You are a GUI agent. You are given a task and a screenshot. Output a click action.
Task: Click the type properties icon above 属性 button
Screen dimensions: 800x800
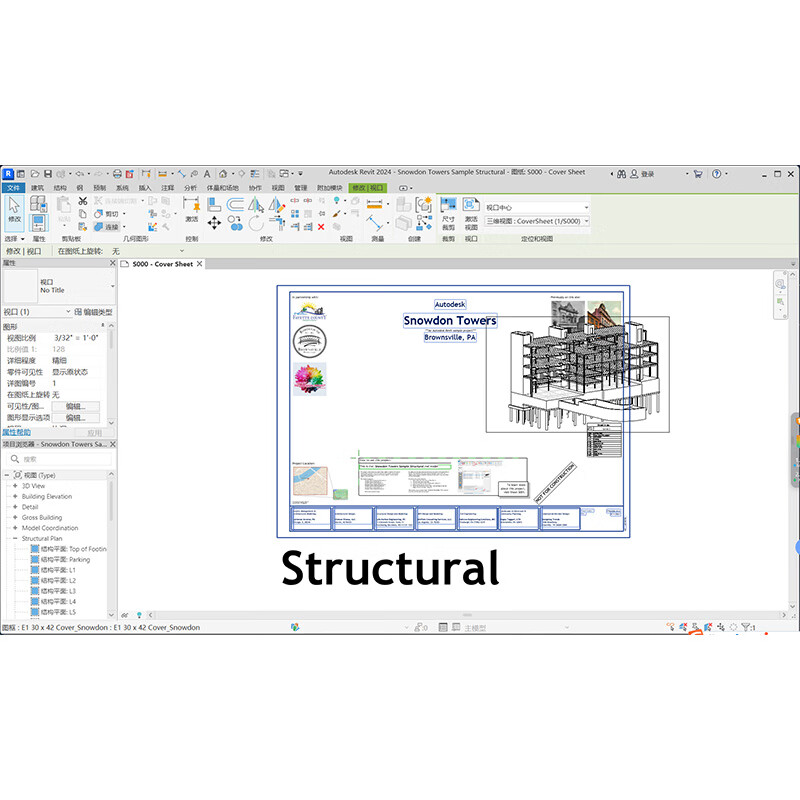click(39, 204)
